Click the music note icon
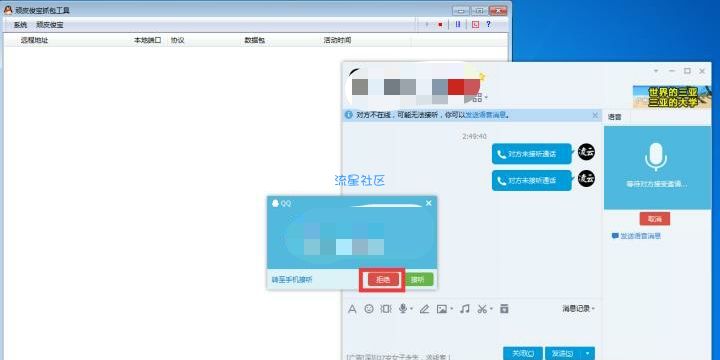This screenshot has width=720, height=360. tap(465, 309)
